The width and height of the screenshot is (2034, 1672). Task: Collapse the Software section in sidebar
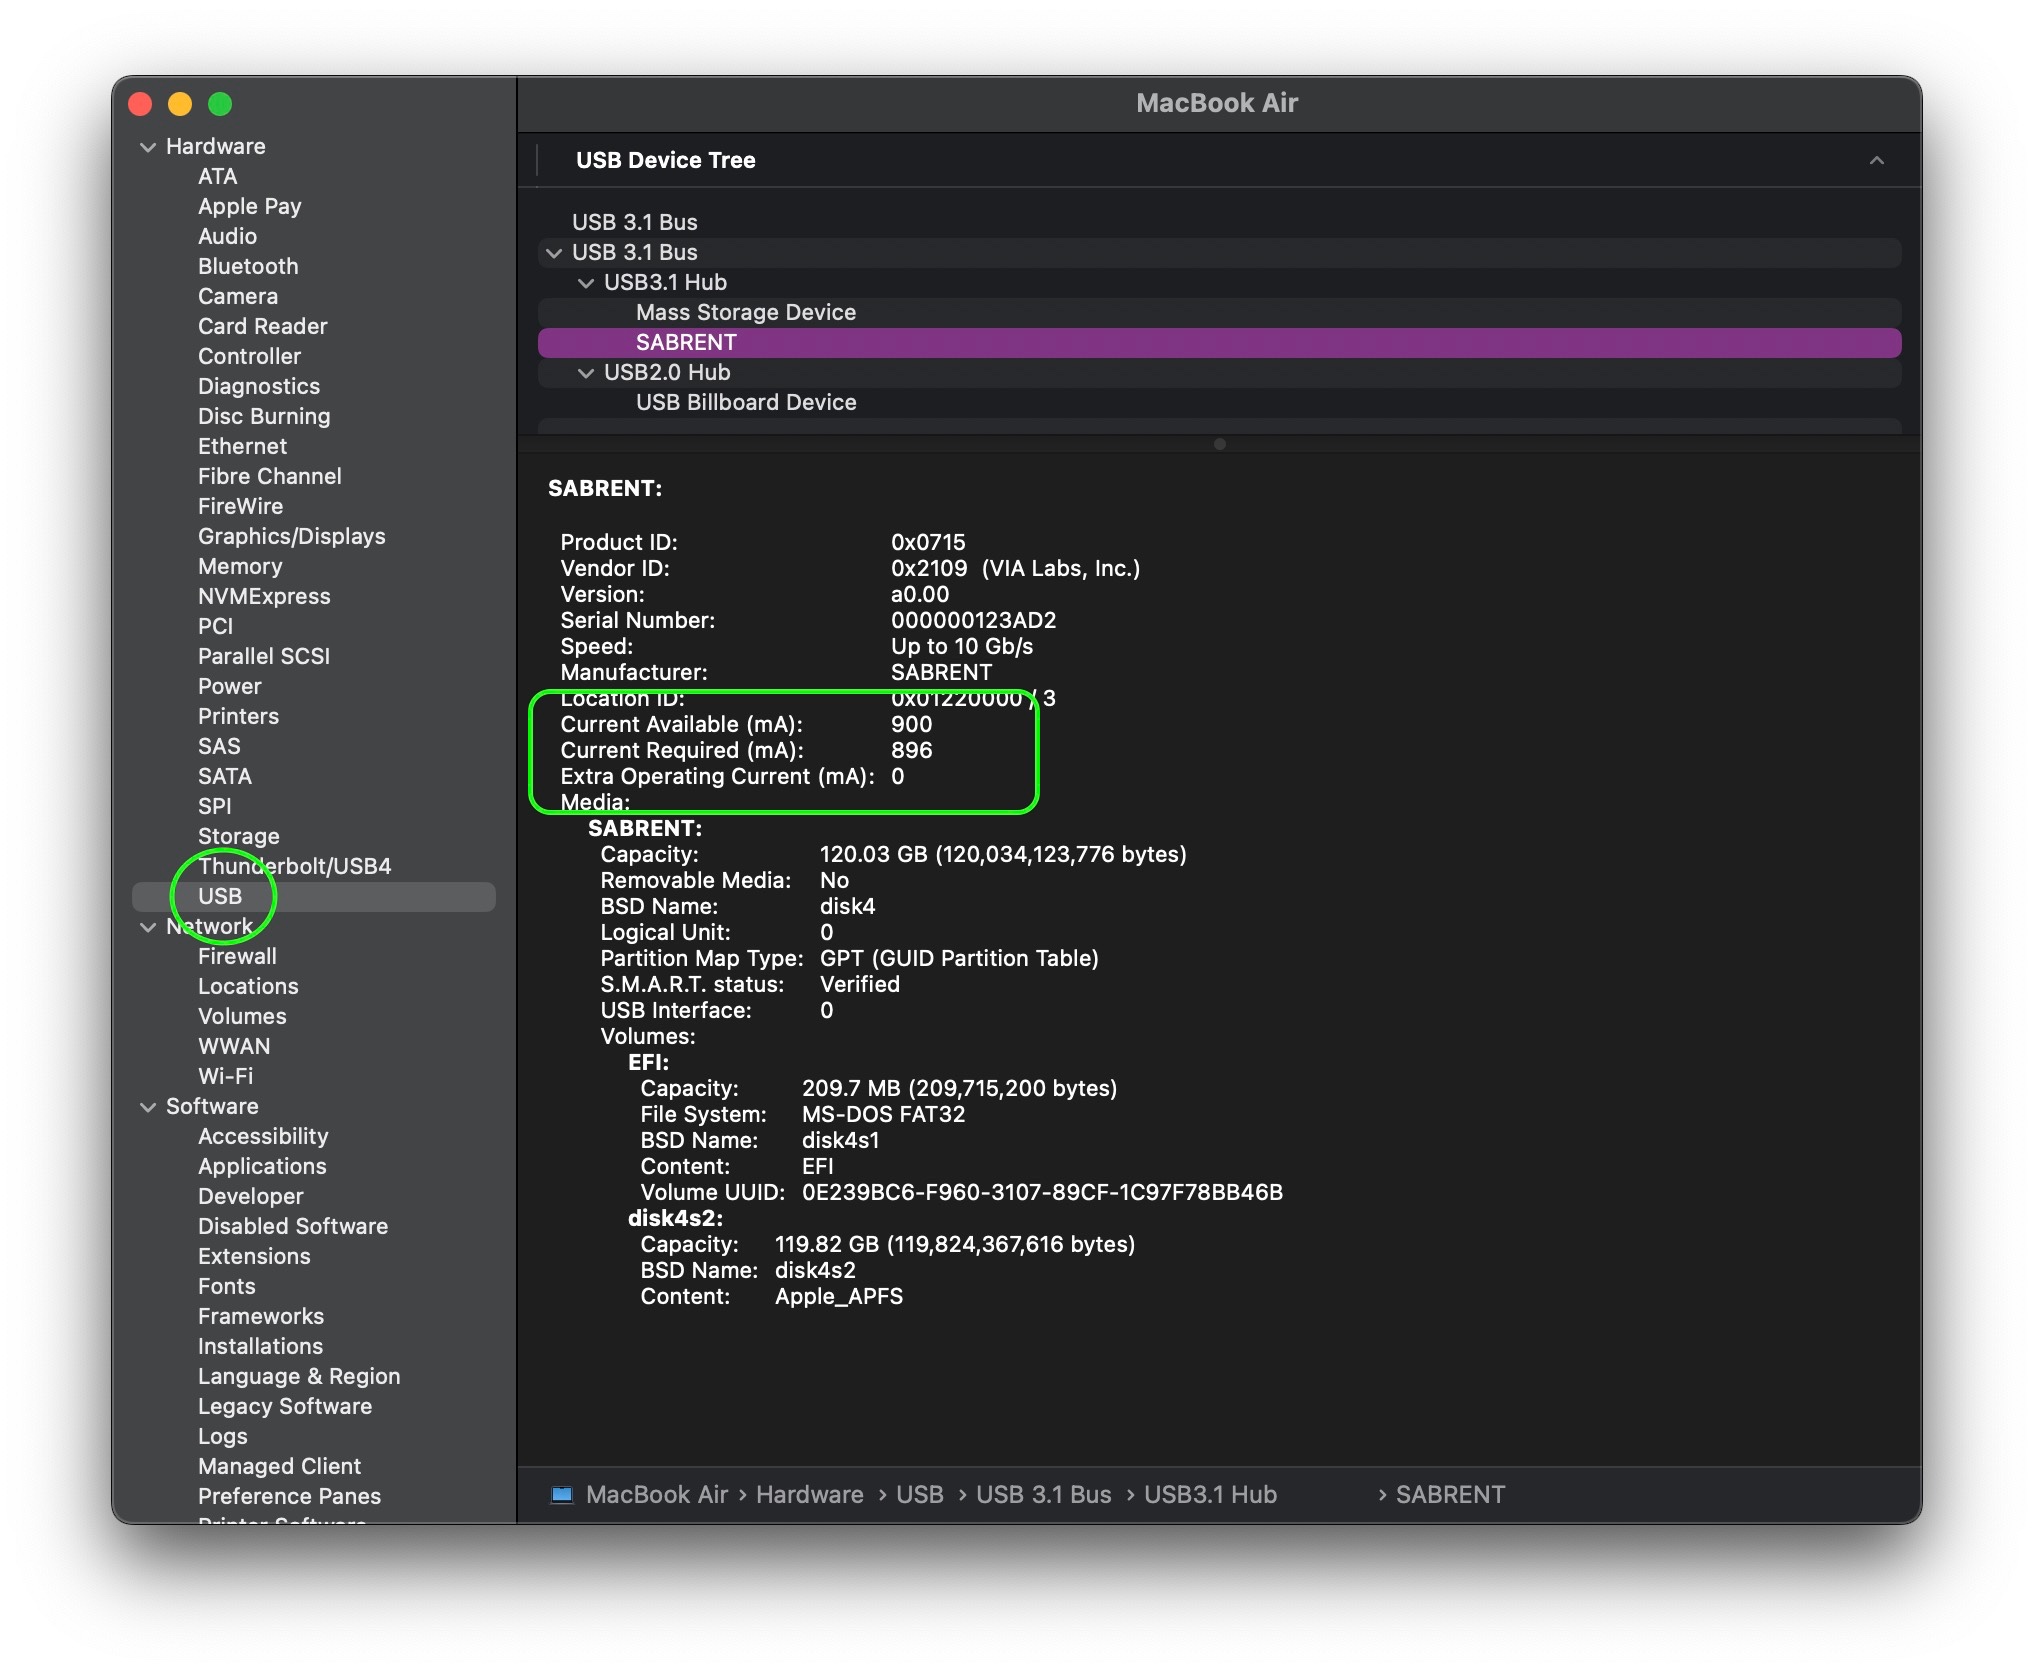tap(146, 1106)
